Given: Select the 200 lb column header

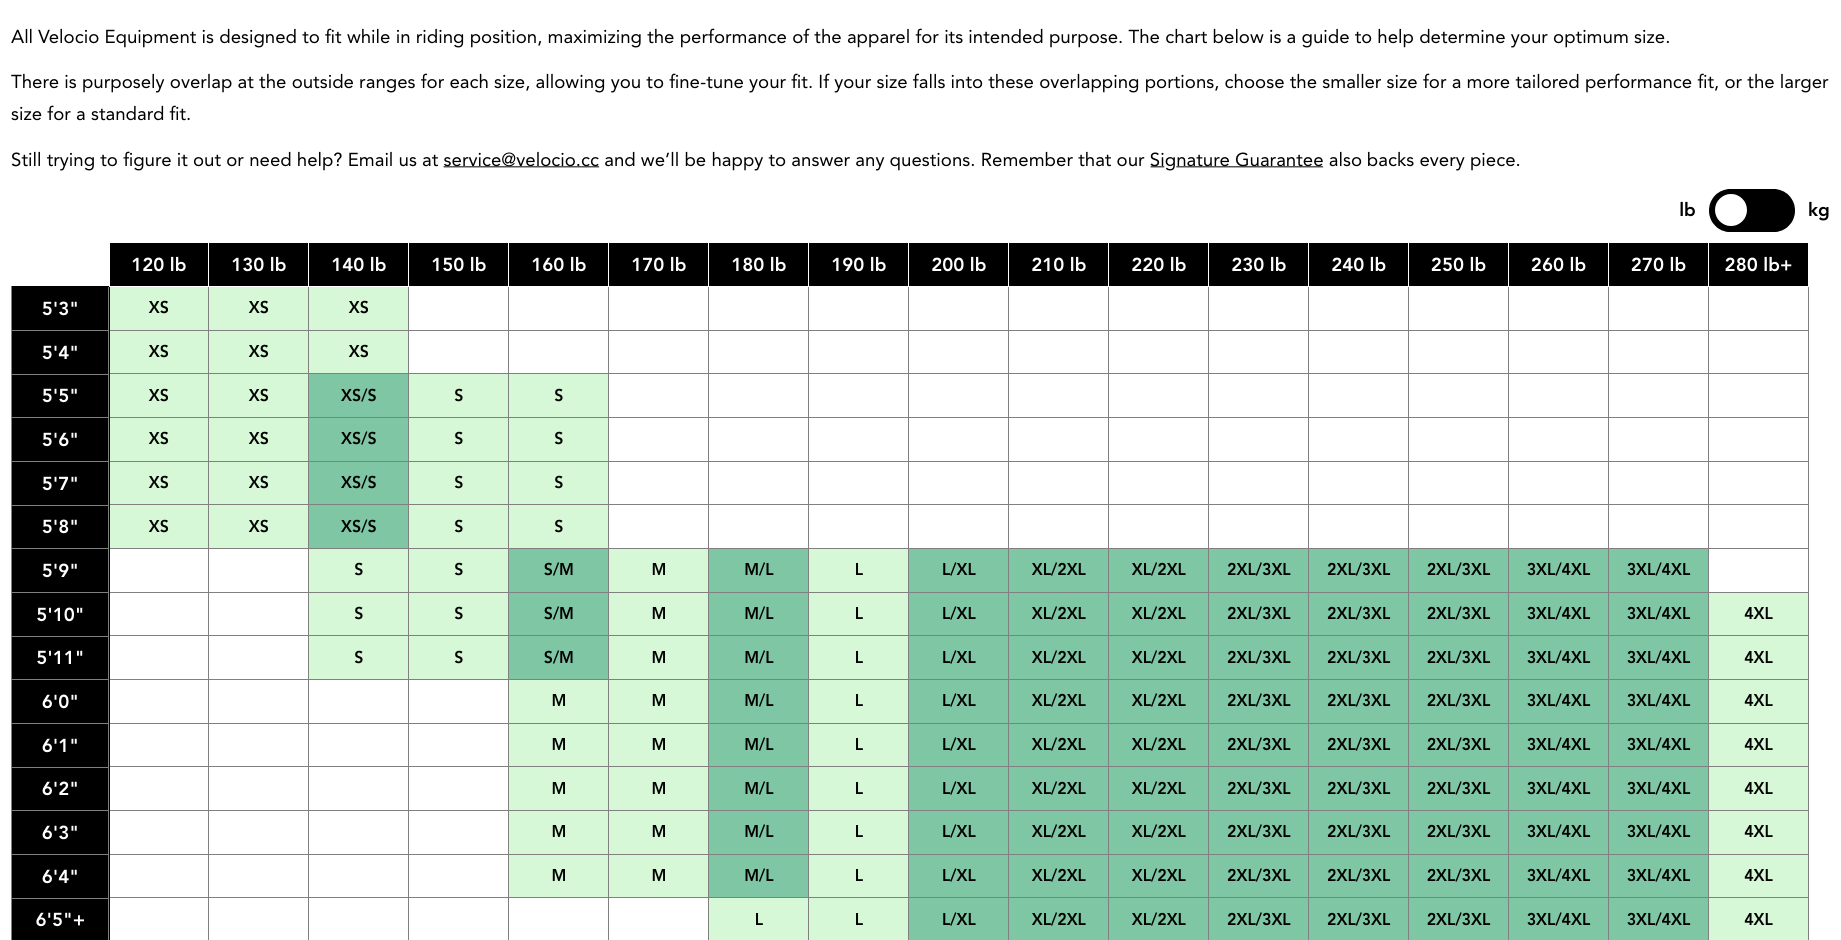Looking at the screenshot, I should click(x=958, y=265).
